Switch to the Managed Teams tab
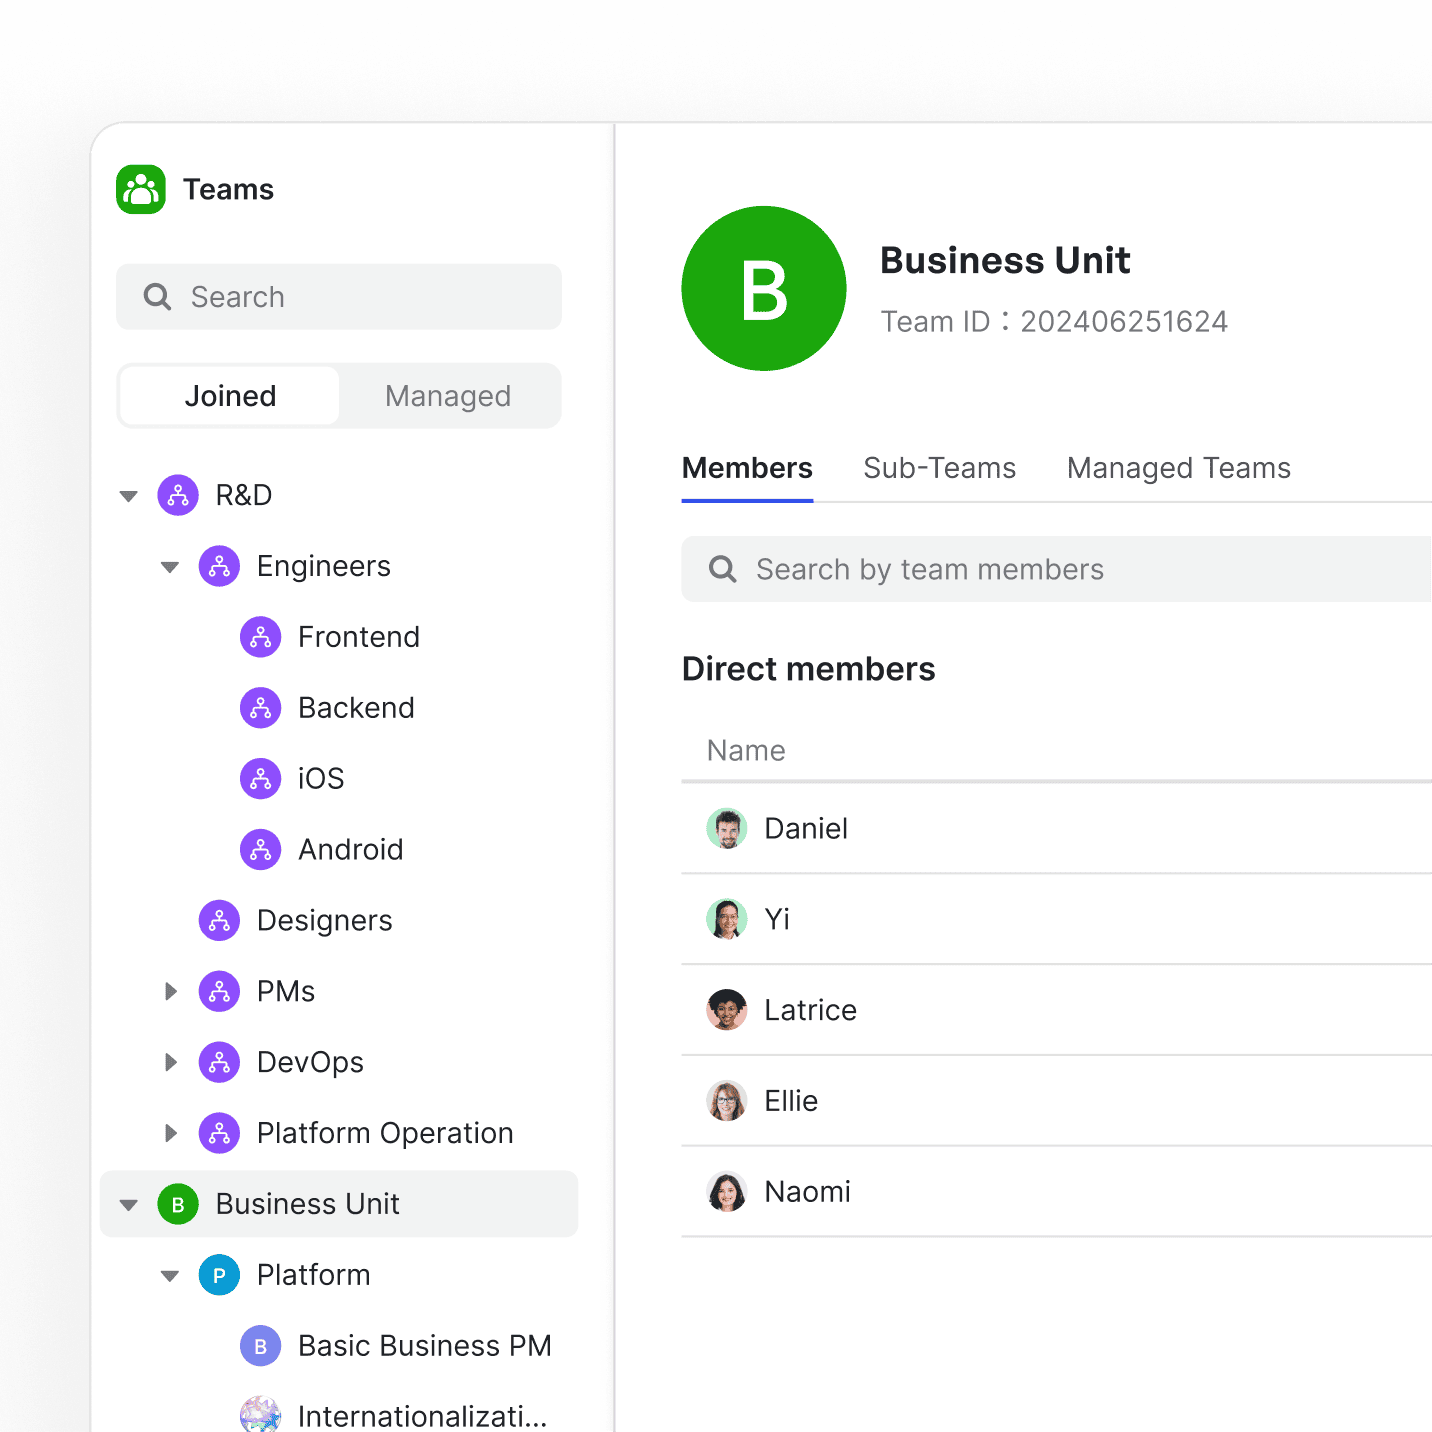The height and width of the screenshot is (1432, 1432). 1178,468
